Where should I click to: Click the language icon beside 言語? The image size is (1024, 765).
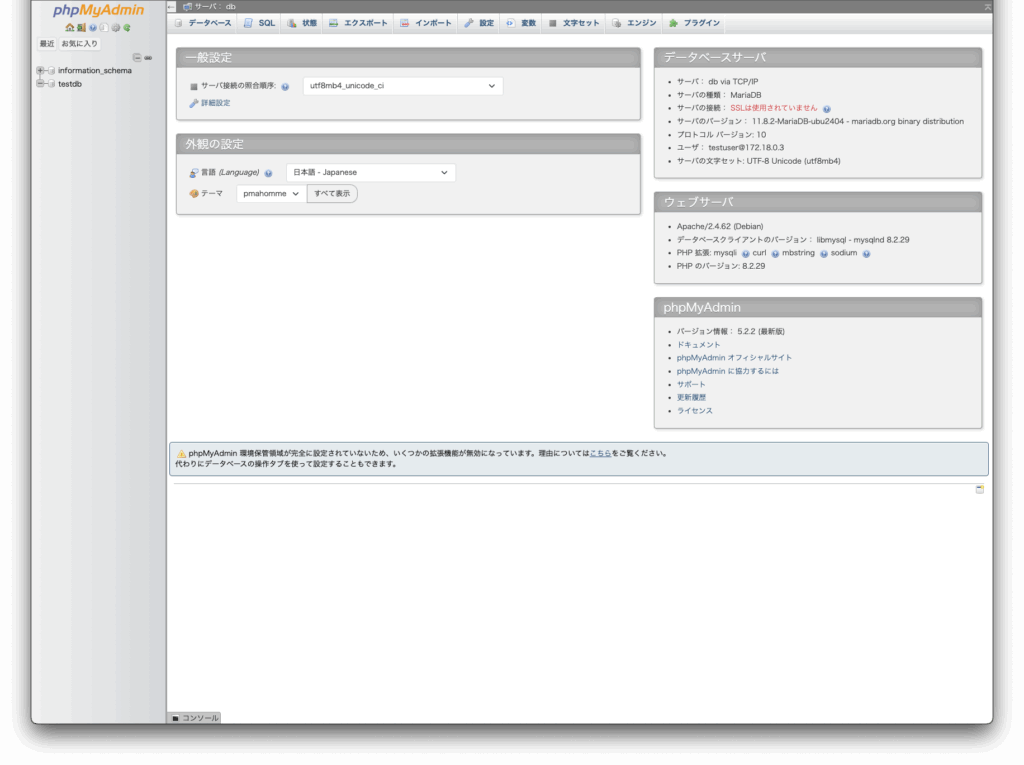point(194,173)
